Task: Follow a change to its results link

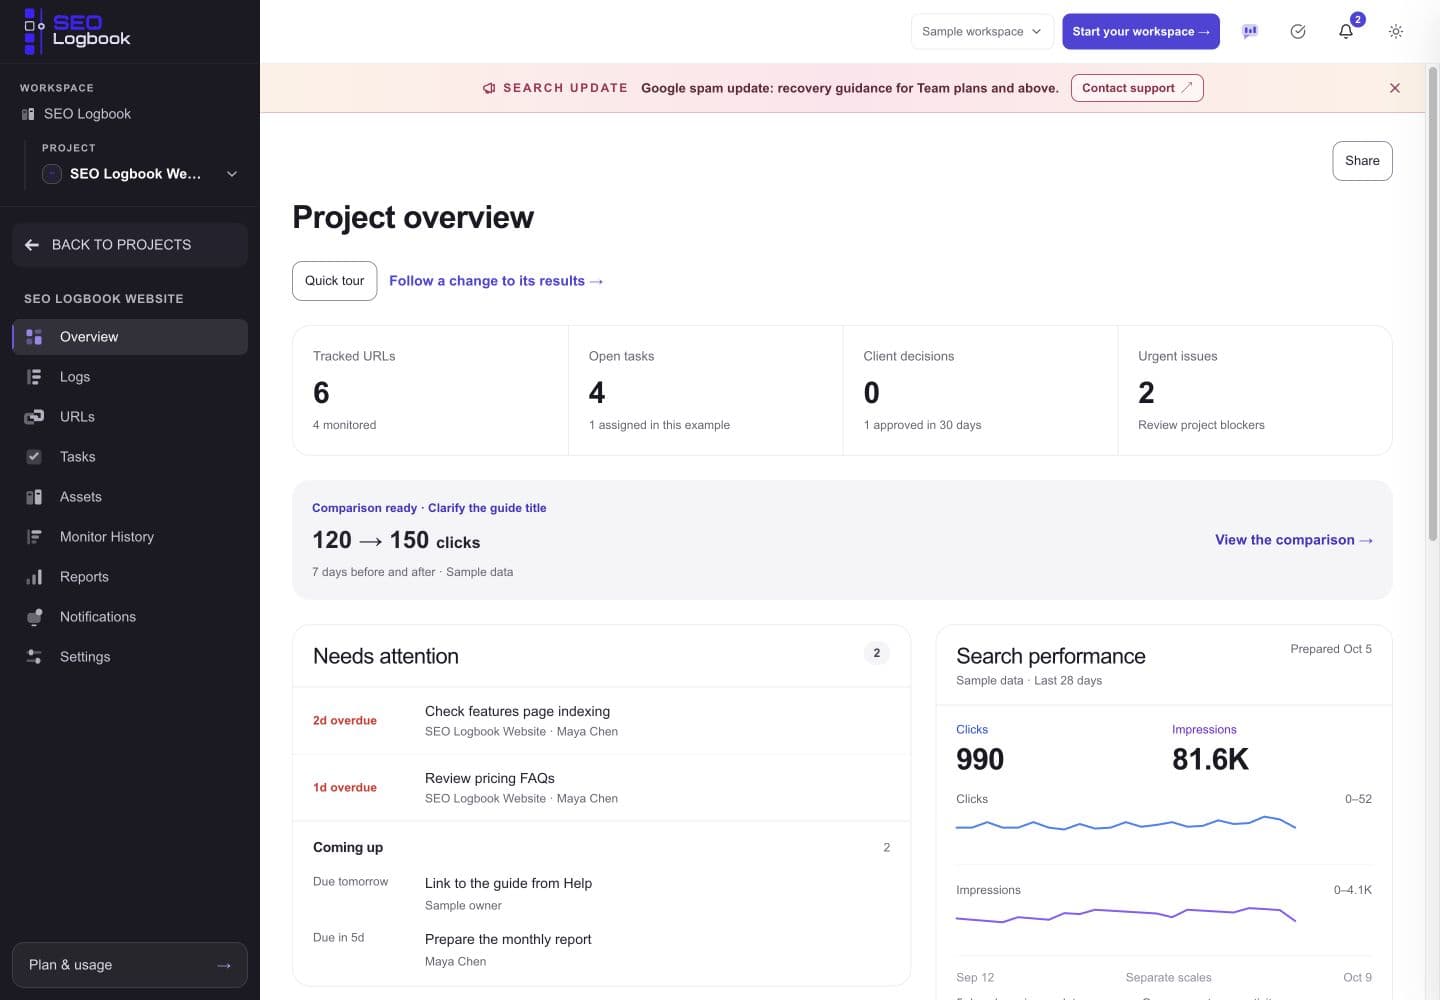Action: [x=496, y=281]
